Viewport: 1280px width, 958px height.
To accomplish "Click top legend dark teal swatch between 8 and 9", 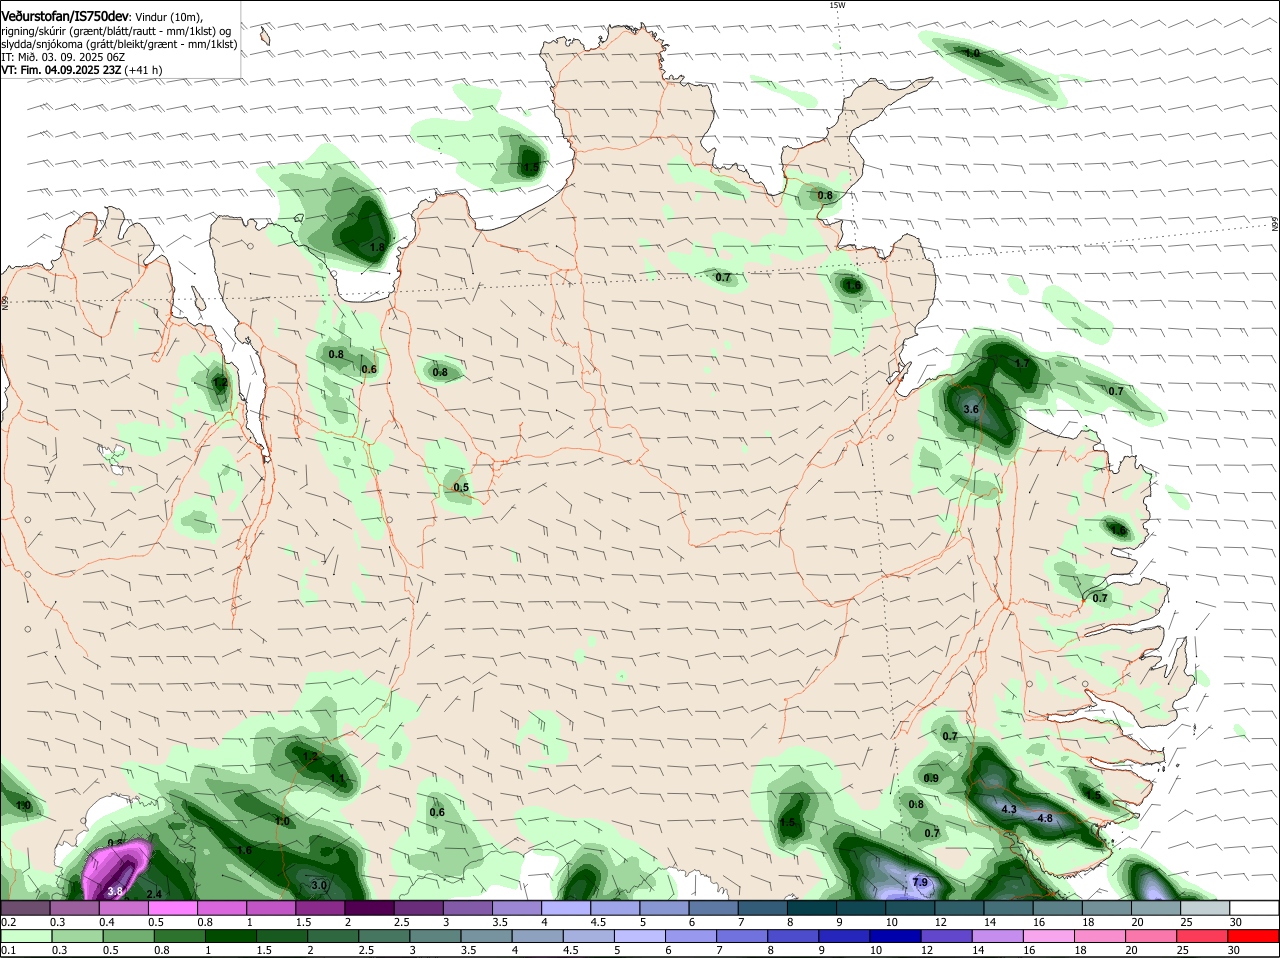I will tap(812, 907).
